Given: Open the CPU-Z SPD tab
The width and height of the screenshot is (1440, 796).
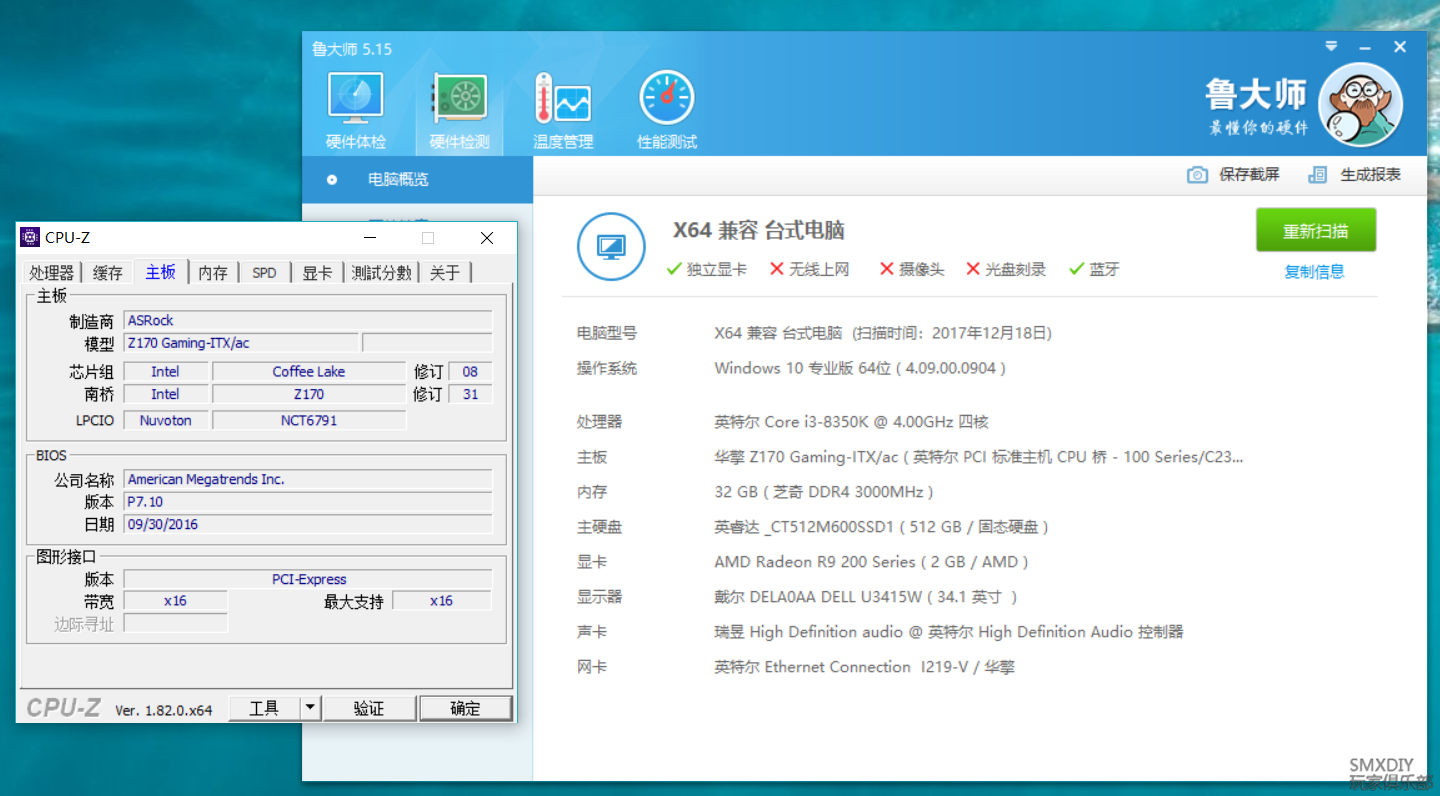Looking at the screenshot, I should [x=264, y=272].
